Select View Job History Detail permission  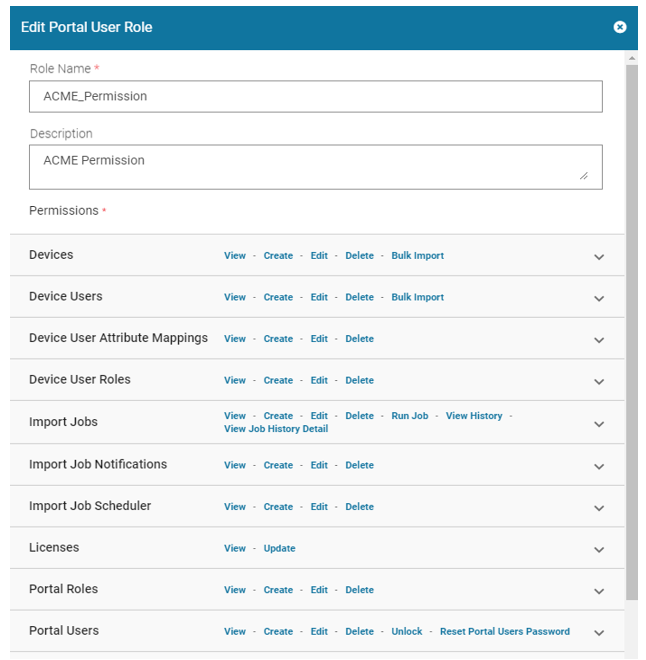click(276, 429)
